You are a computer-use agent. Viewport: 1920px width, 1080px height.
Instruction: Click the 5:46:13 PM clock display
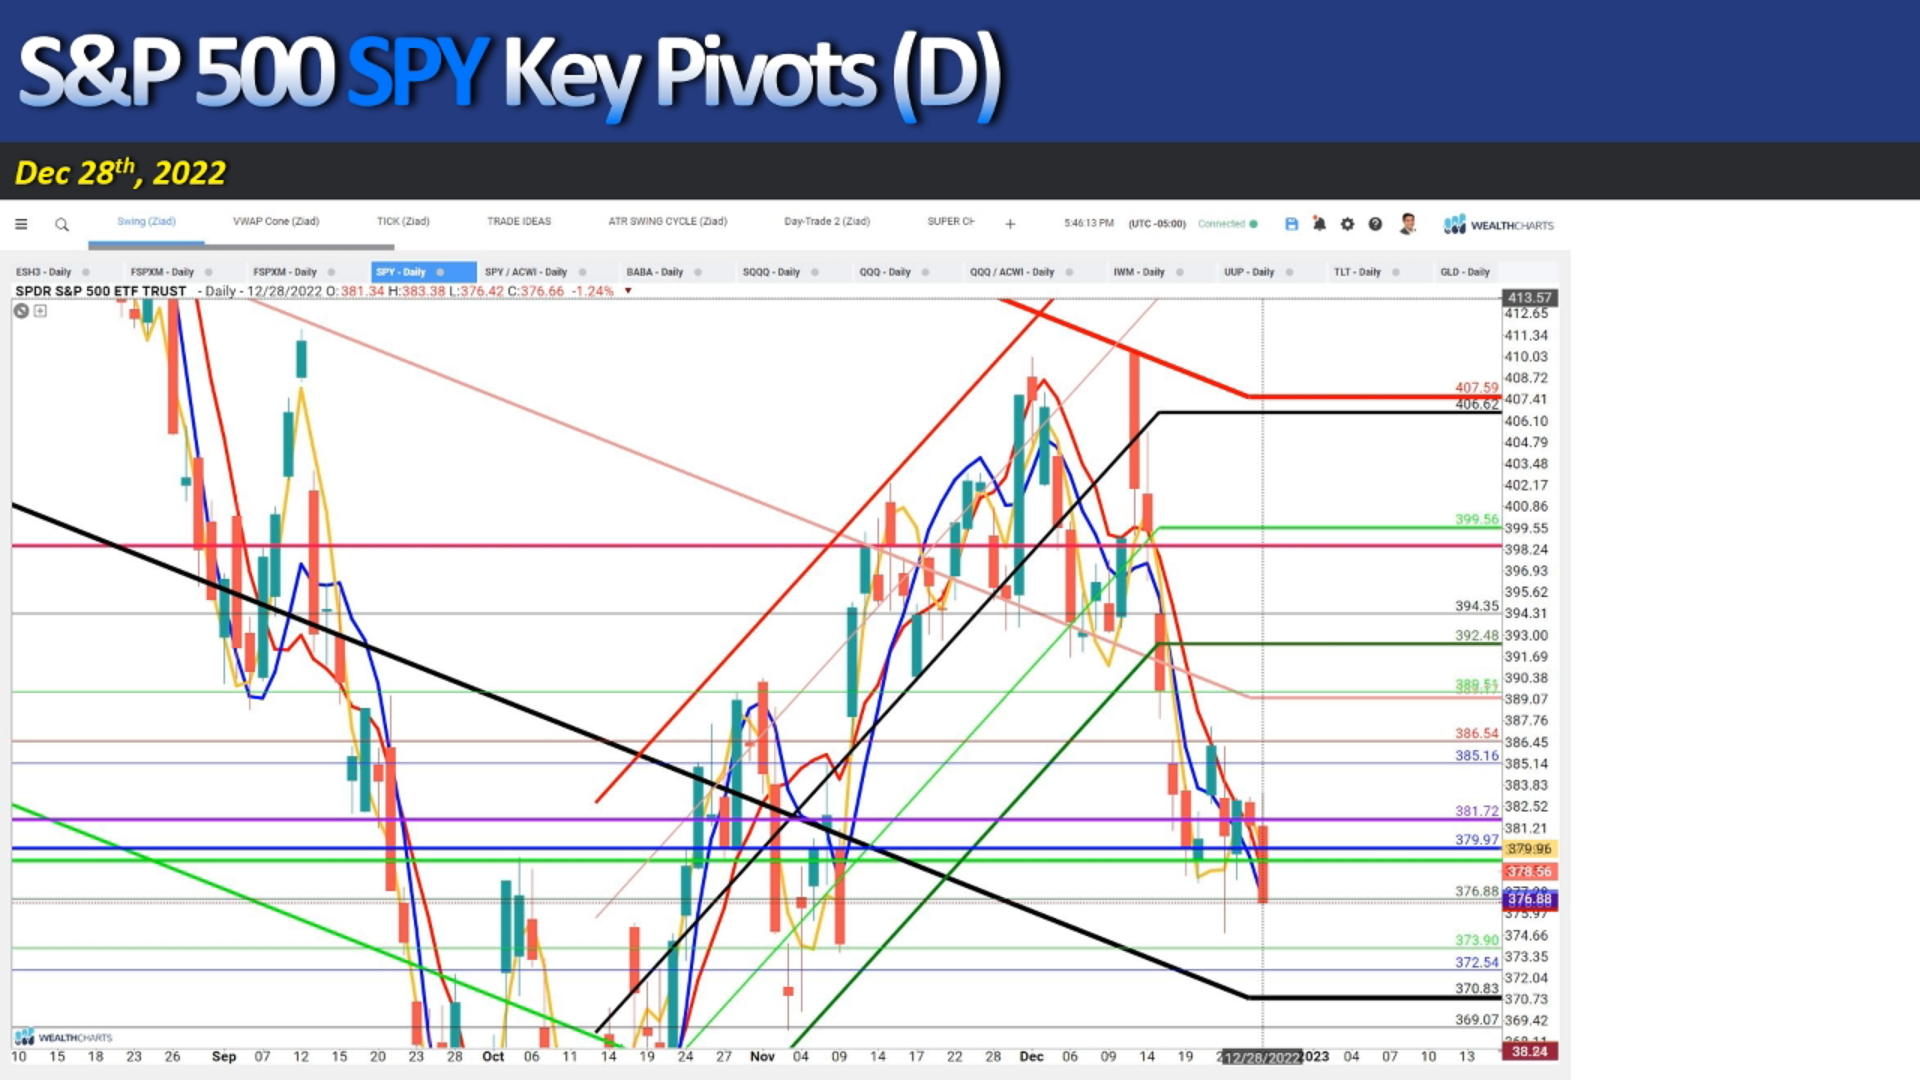pyautogui.click(x=1089, y=224)
